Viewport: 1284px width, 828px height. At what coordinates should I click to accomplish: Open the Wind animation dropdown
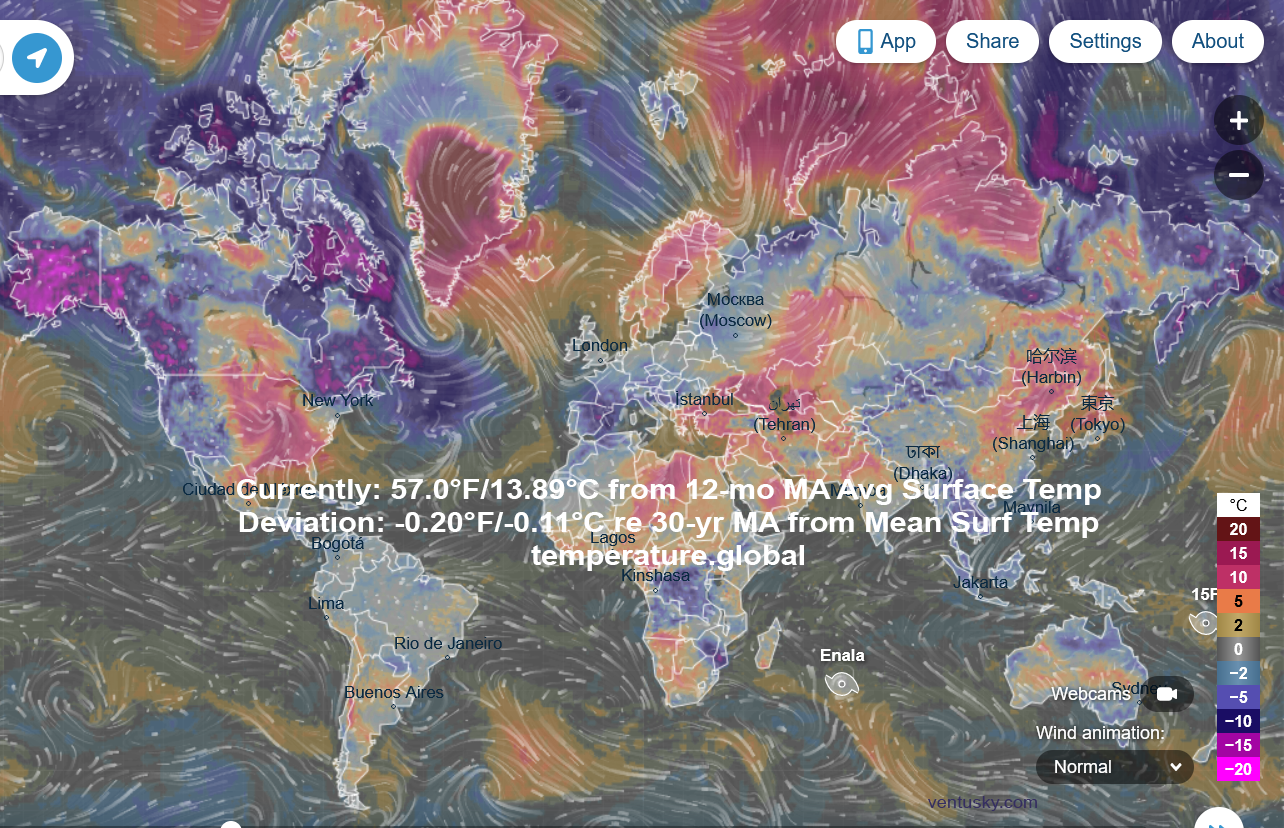pos(1115,767)
